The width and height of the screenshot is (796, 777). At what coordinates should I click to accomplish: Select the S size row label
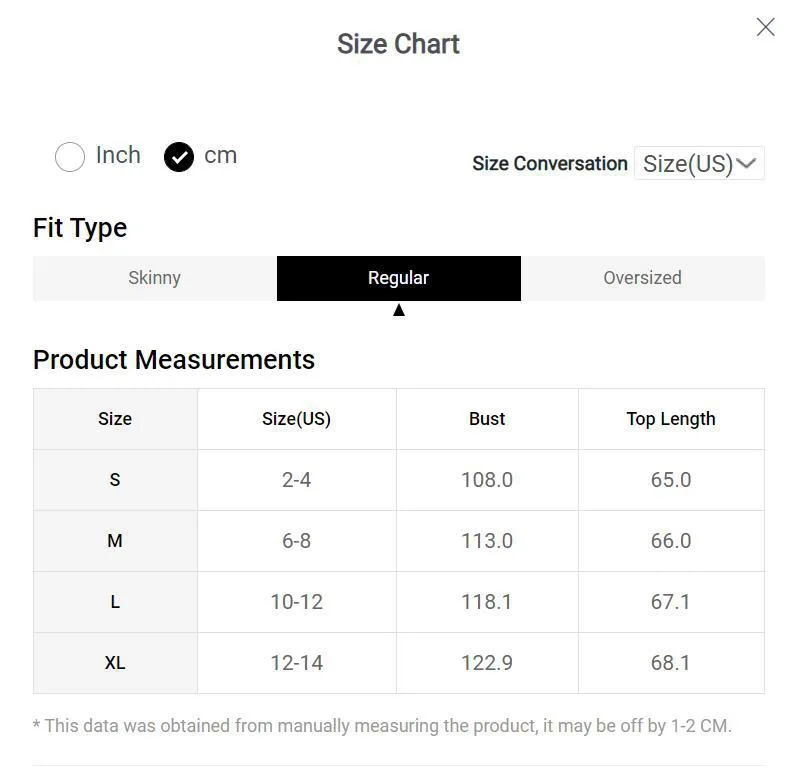click(x=115, y=480)
